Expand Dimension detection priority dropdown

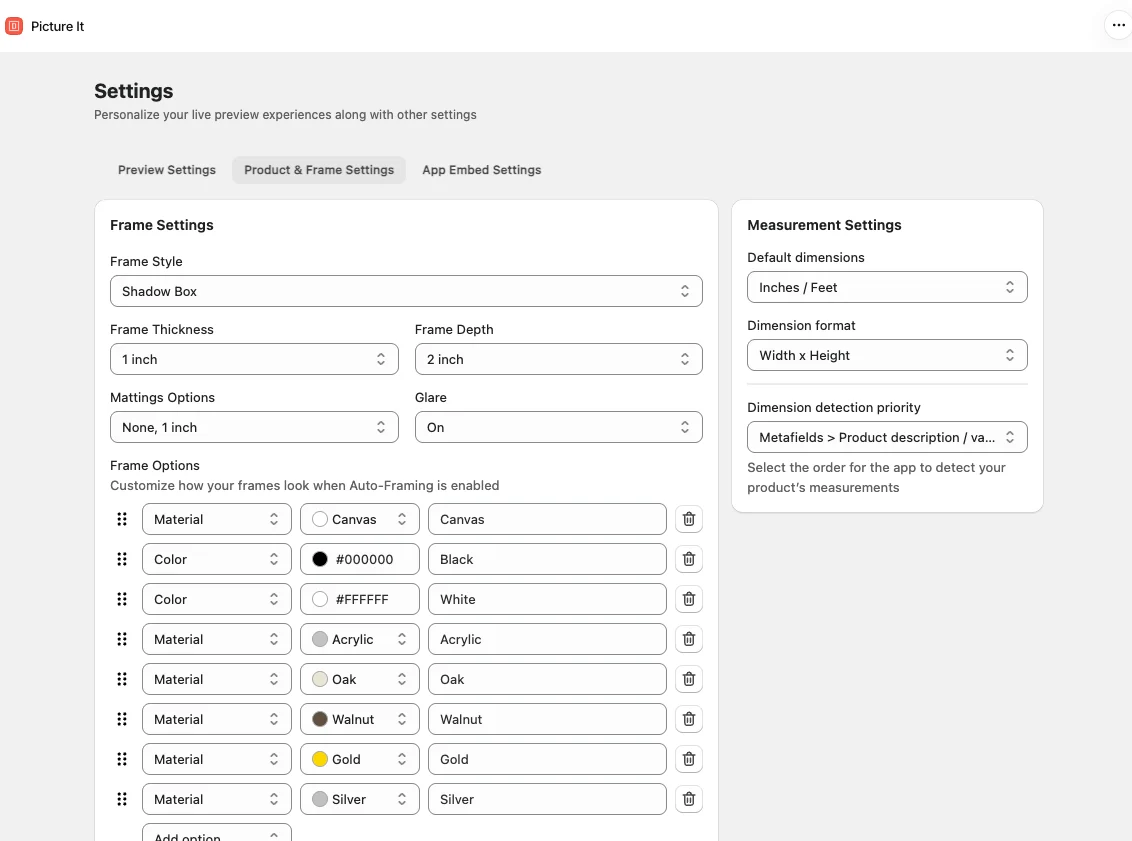click(887, 437)
